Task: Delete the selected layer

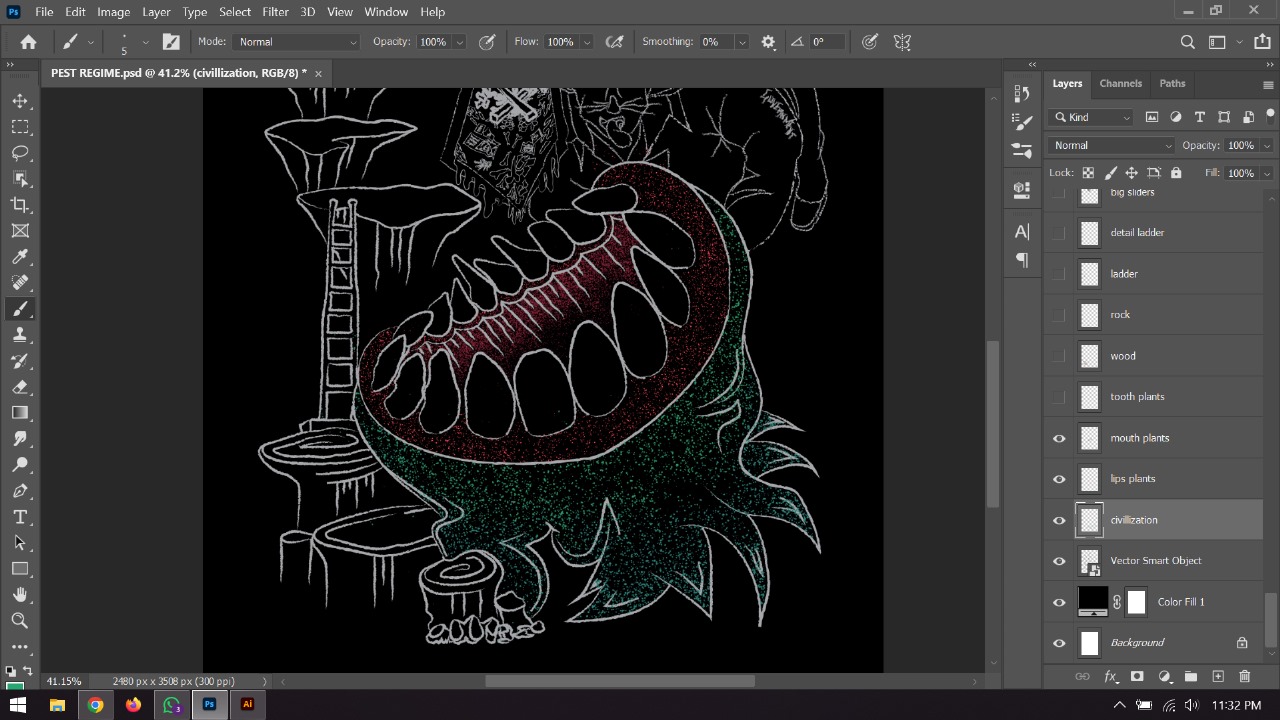Action: click(x=1245, y=677)
